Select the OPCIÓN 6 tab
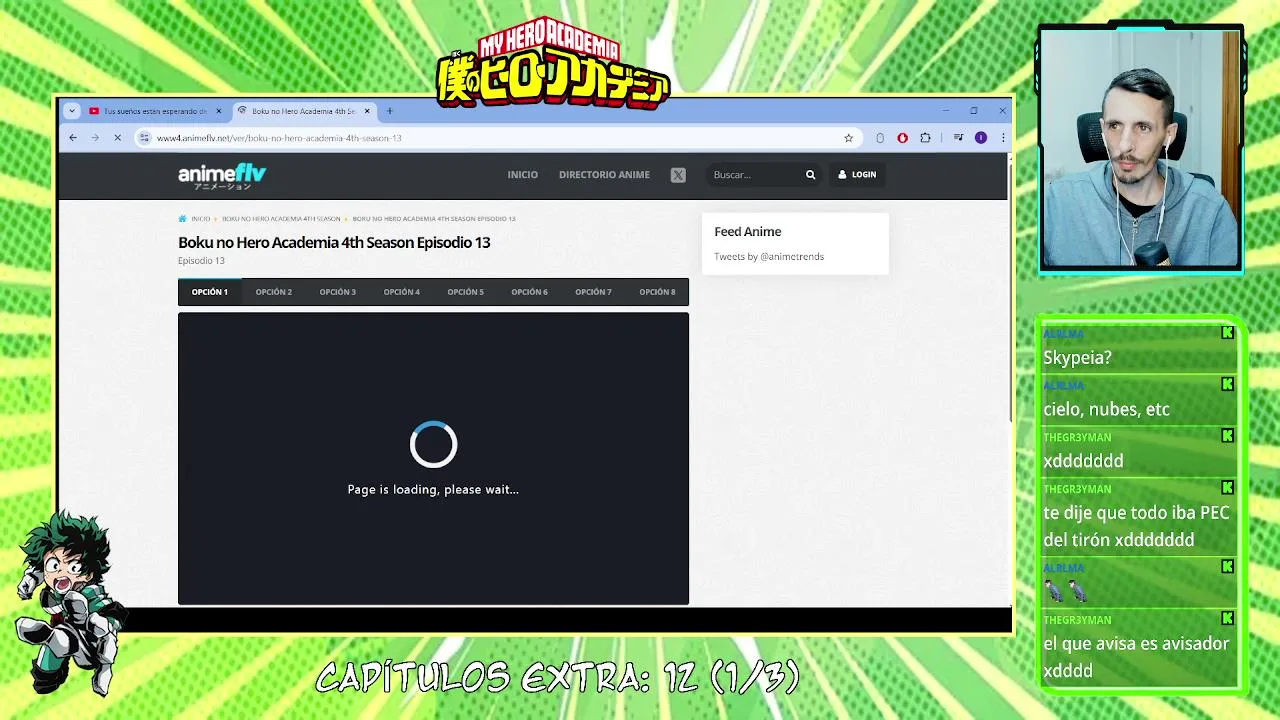The height and width of the screenshot is (720, 1280). [x=530, y=292]
